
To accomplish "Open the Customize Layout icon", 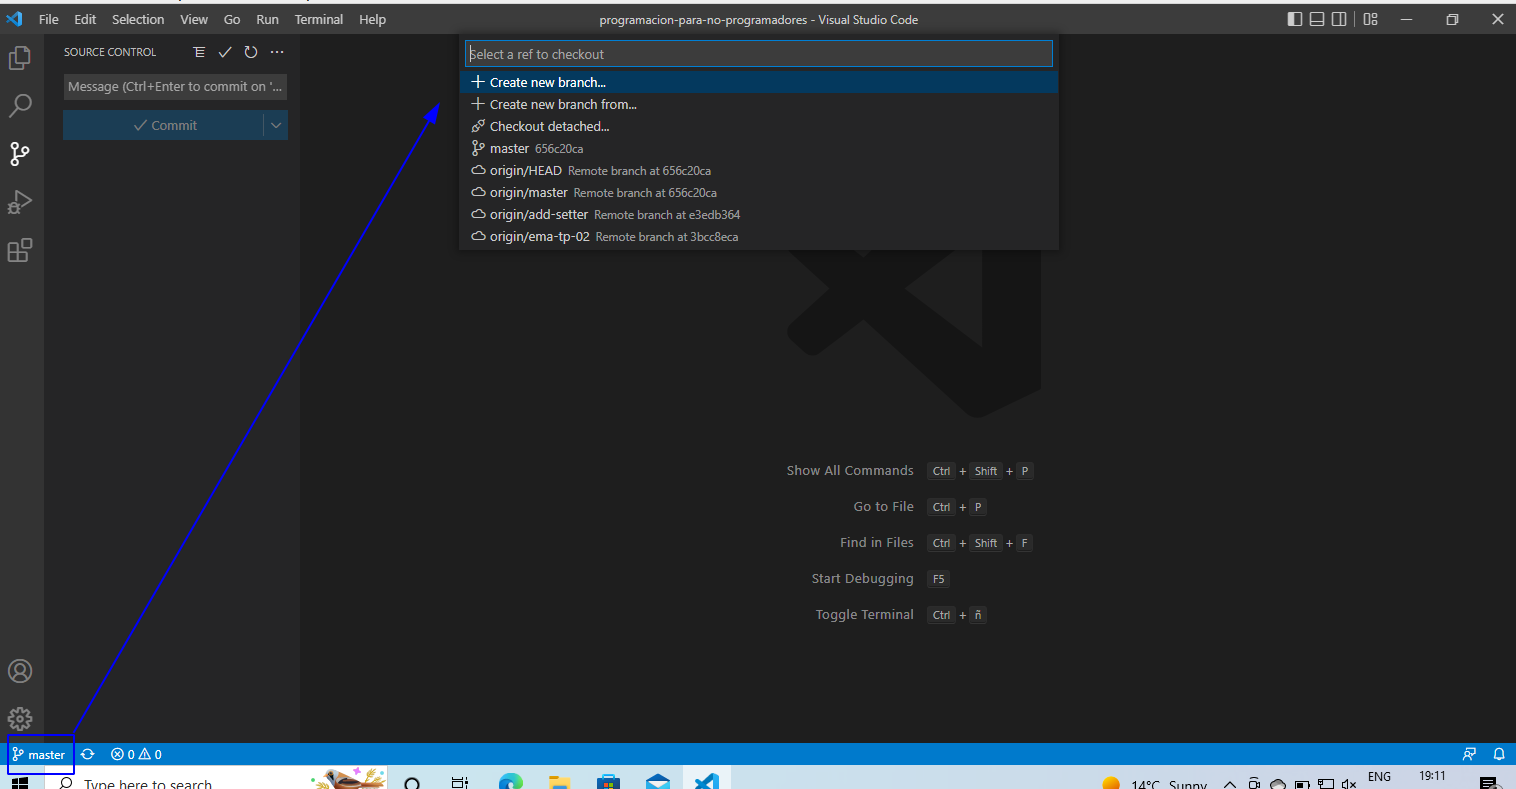I will (1371, 19).
